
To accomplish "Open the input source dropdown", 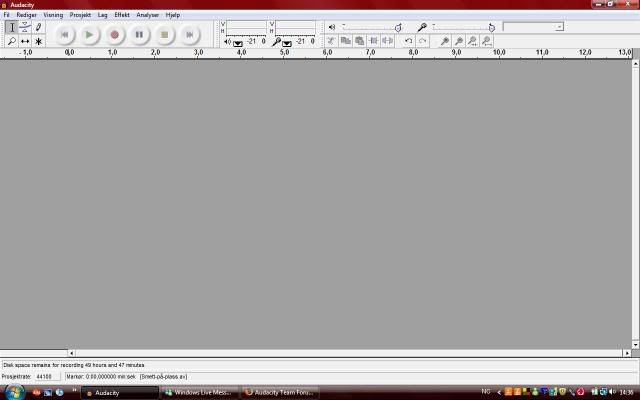I will tap(532, 27).
